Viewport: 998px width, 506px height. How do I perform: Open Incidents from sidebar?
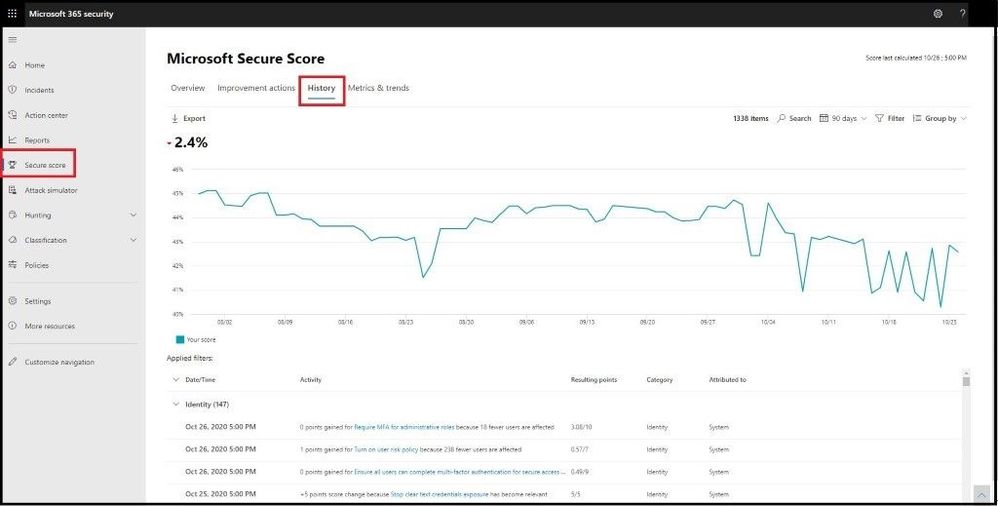pyautogui.click(x=39, y=90)
